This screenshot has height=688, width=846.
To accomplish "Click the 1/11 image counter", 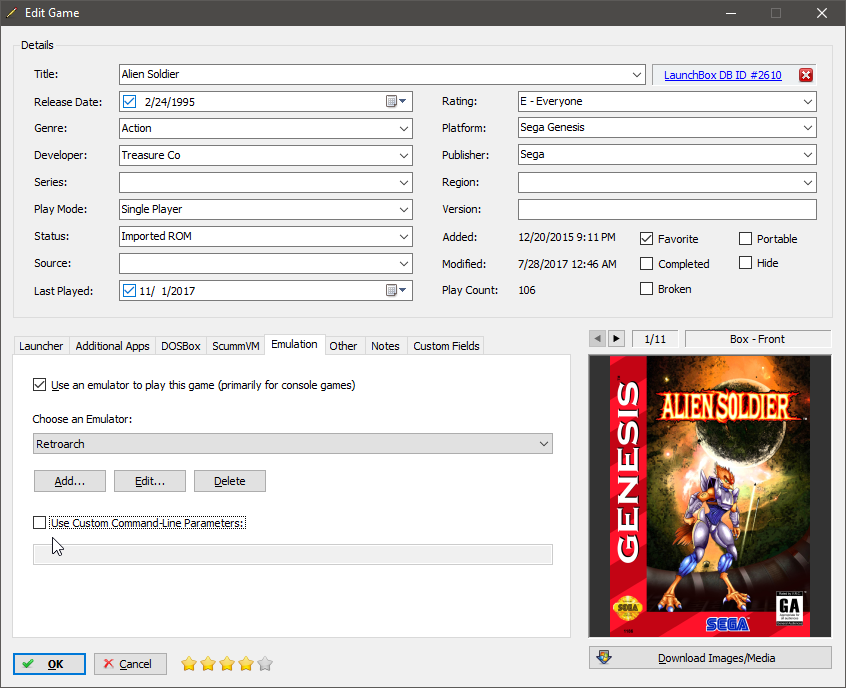I will 655,339.
